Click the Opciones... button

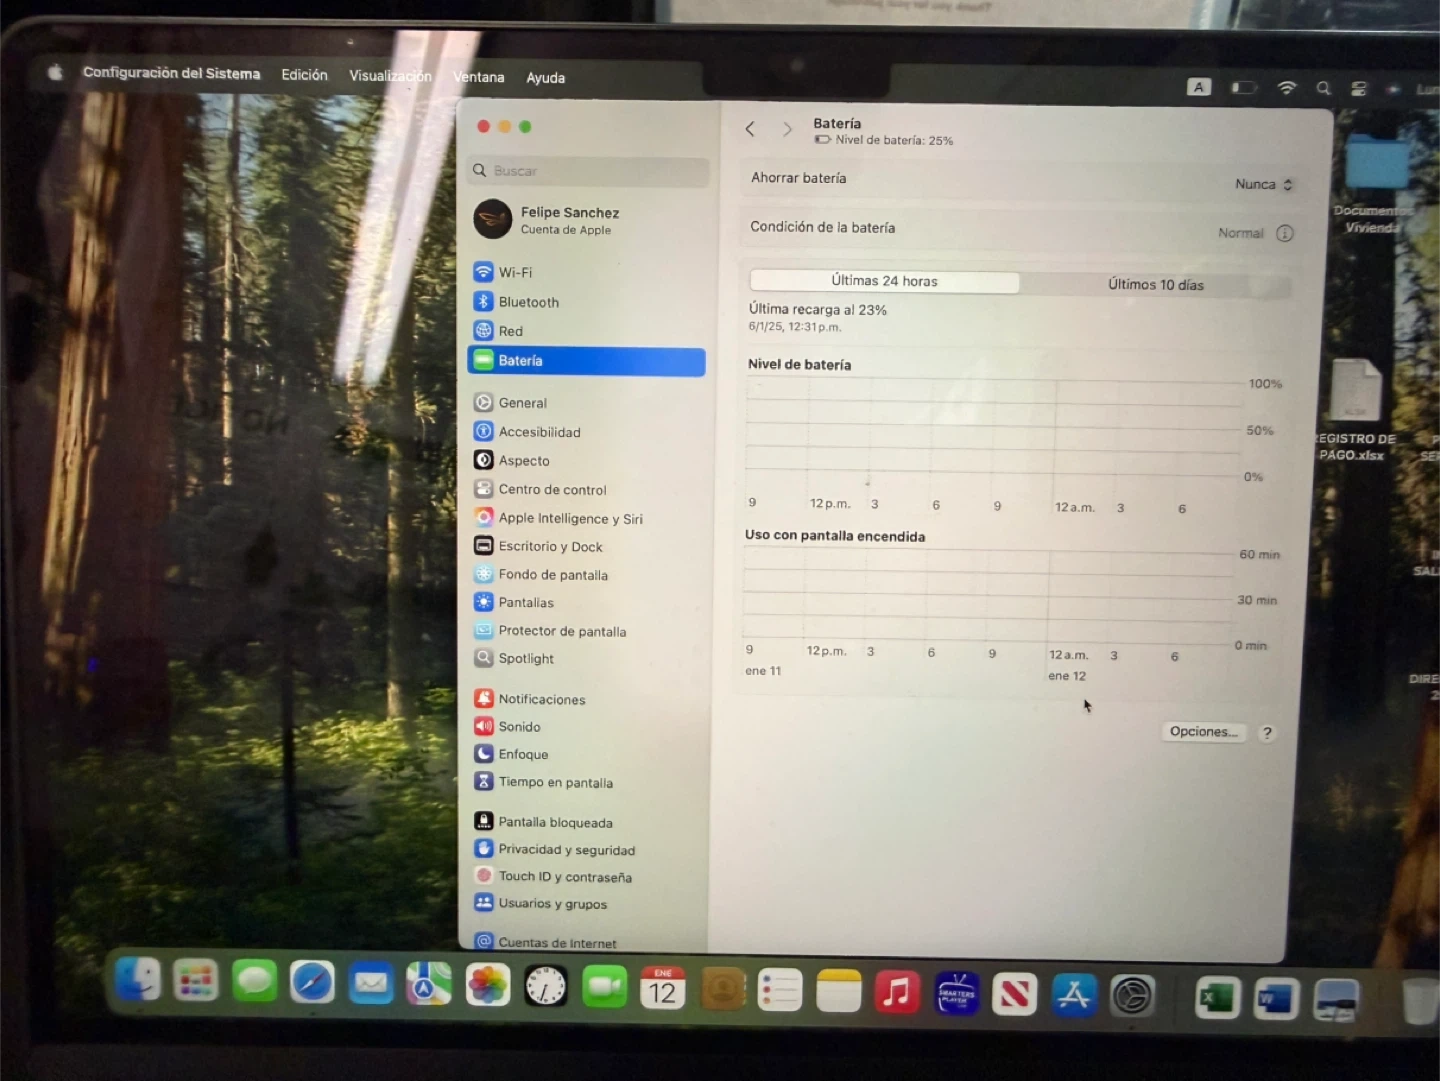(x=1203, y=732)
